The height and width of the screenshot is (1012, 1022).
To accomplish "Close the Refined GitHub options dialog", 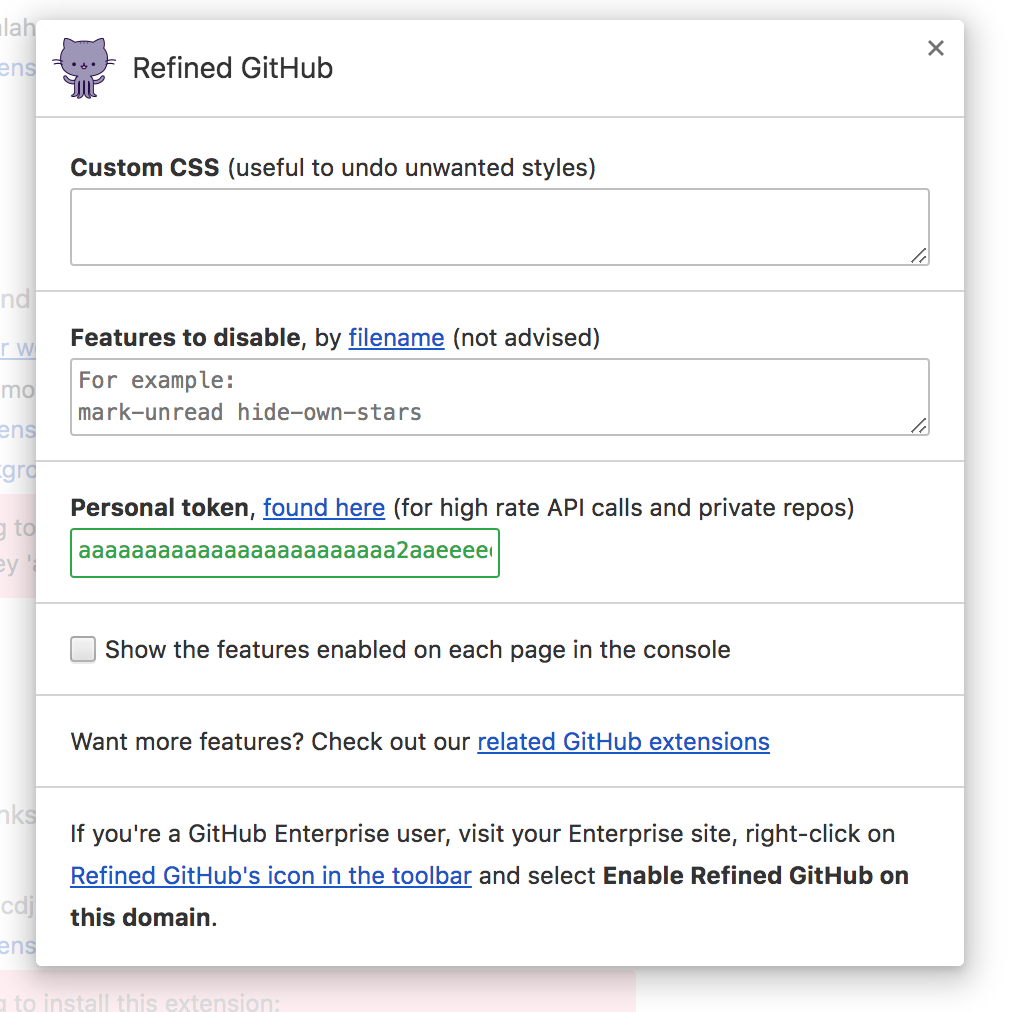I will [935, 48].
